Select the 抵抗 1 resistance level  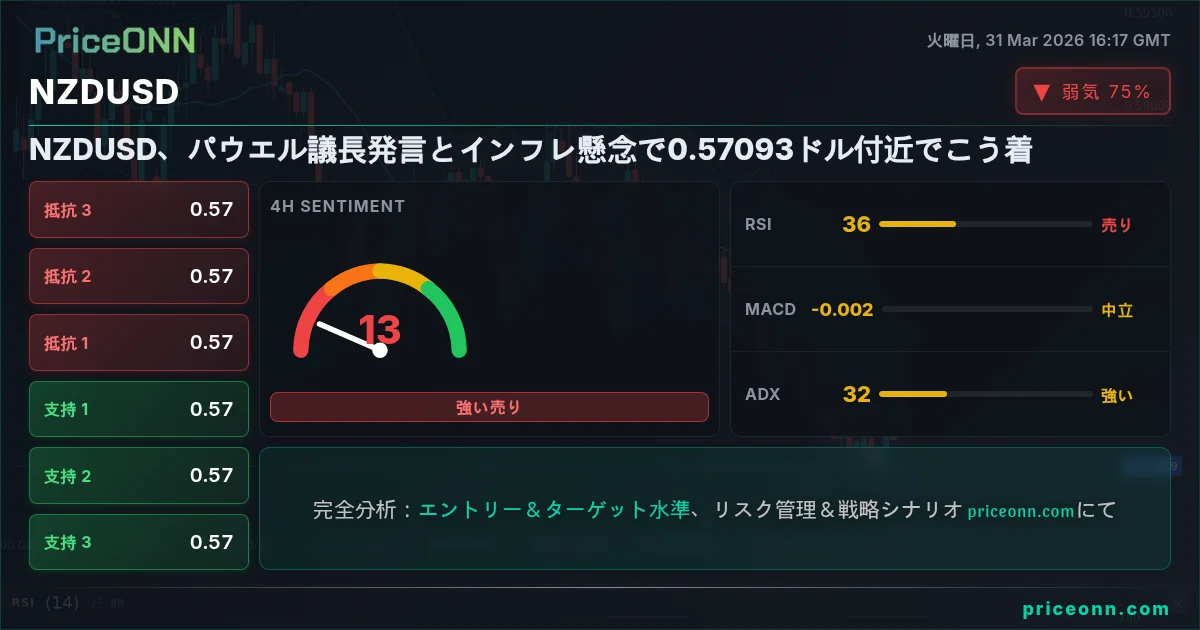coord(139,343)
